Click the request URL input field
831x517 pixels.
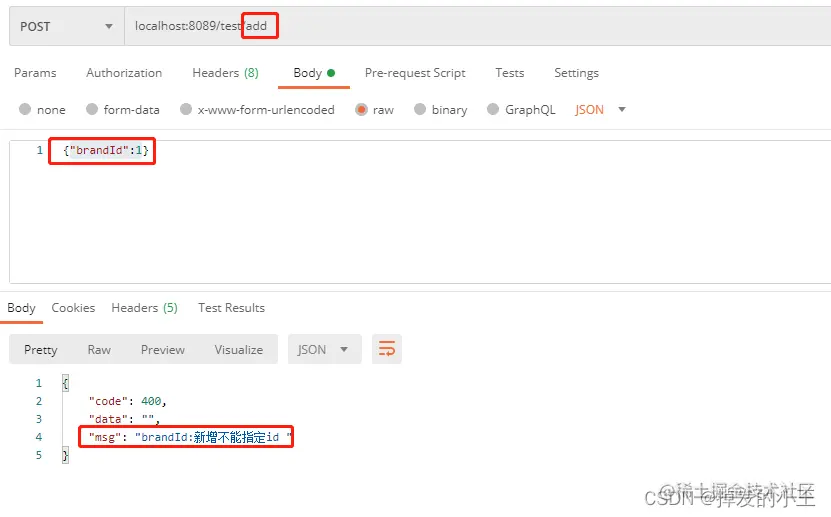[477, 26]
